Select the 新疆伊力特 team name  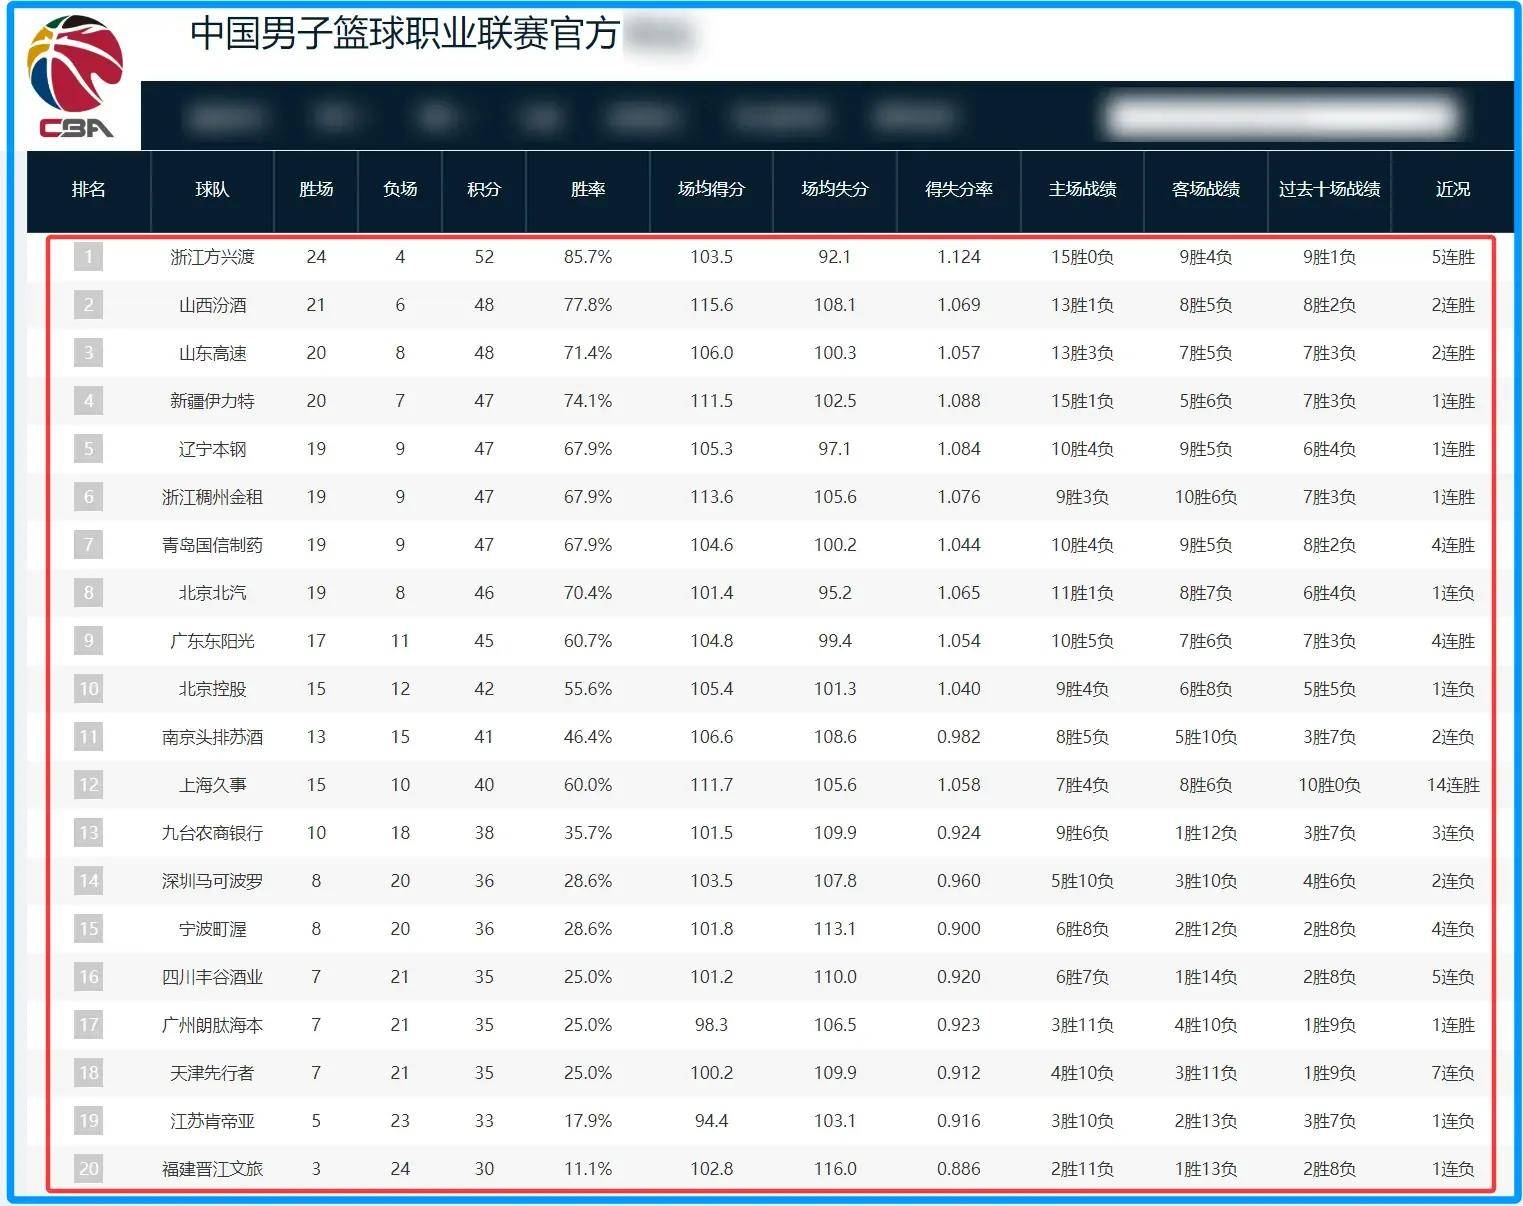click(212, 401)
